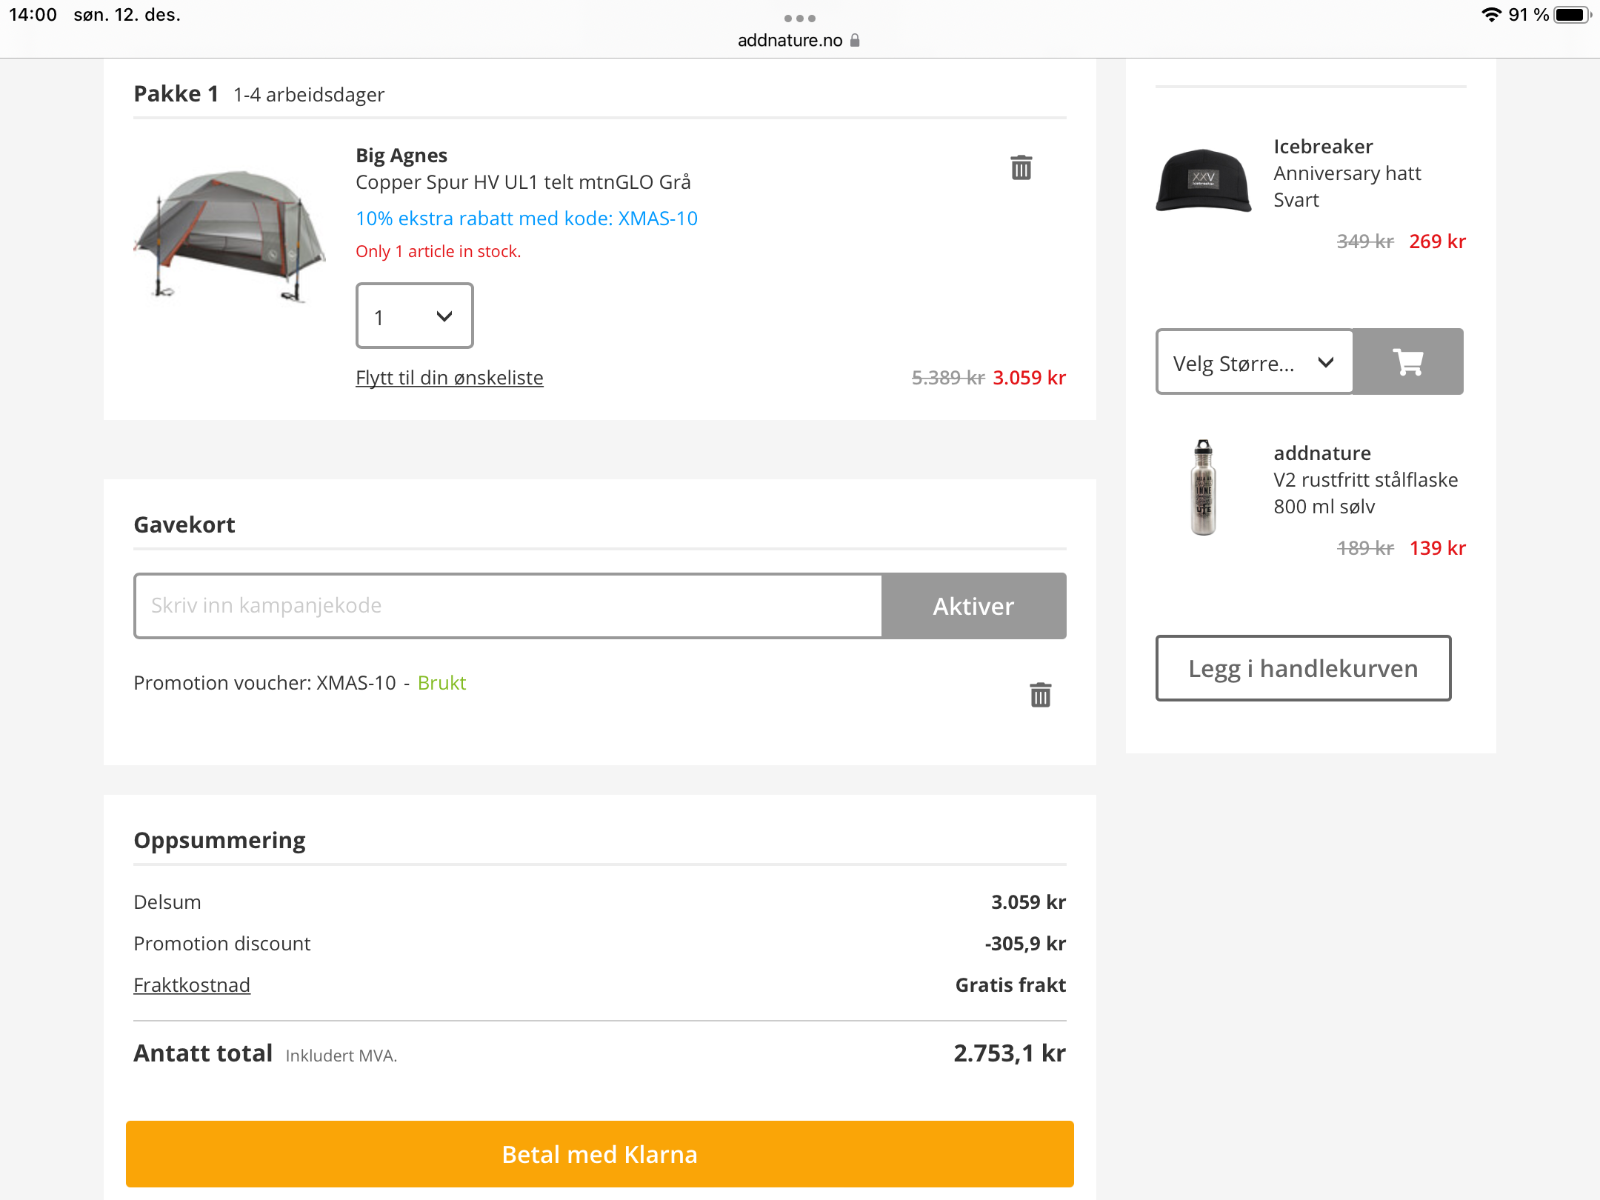Open Flytt til din ønskeliste link
1600x1200 pixels.
pyautogui.click(x=449, y=378)
